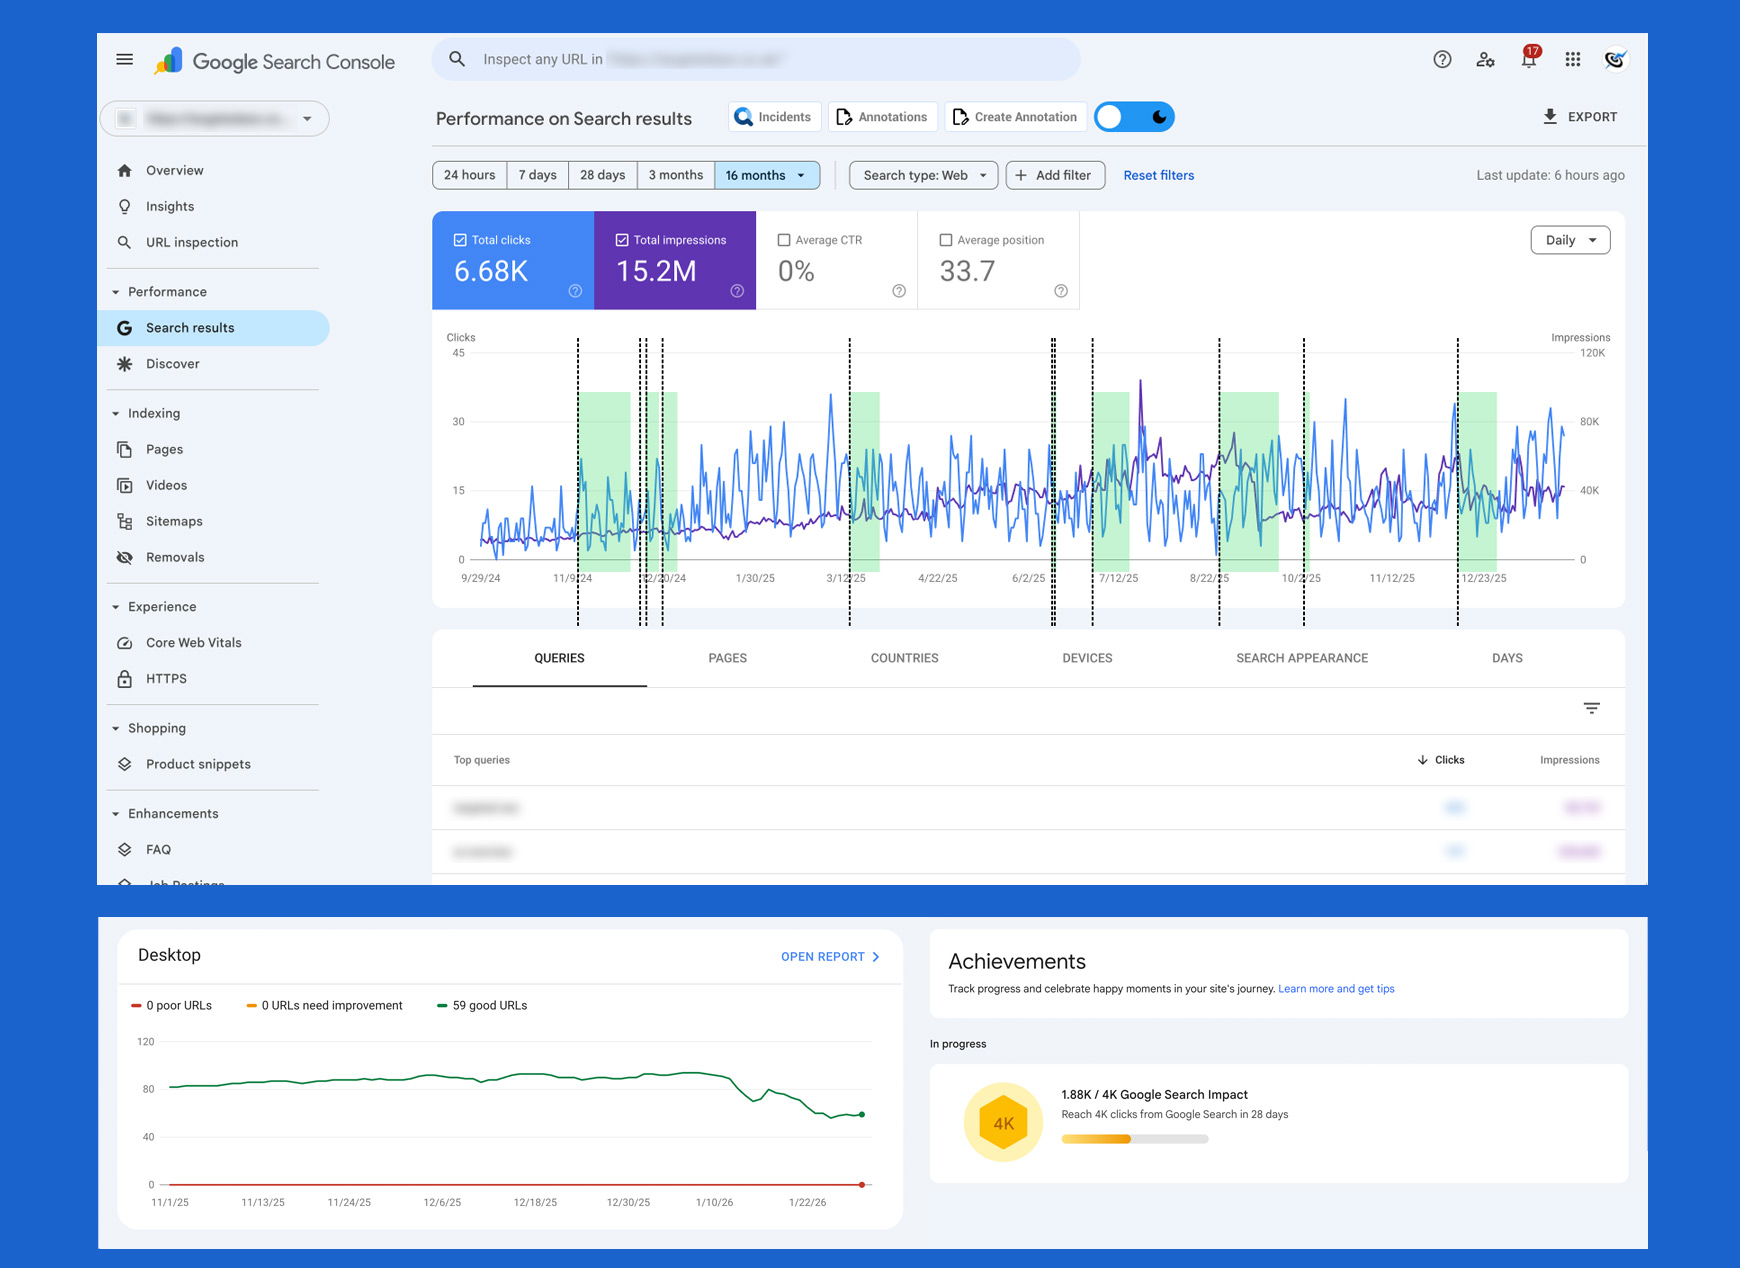The image size is (1740, 1268).
Task: Open Search type: Web dropdown
Action: [x=924, y=175]
